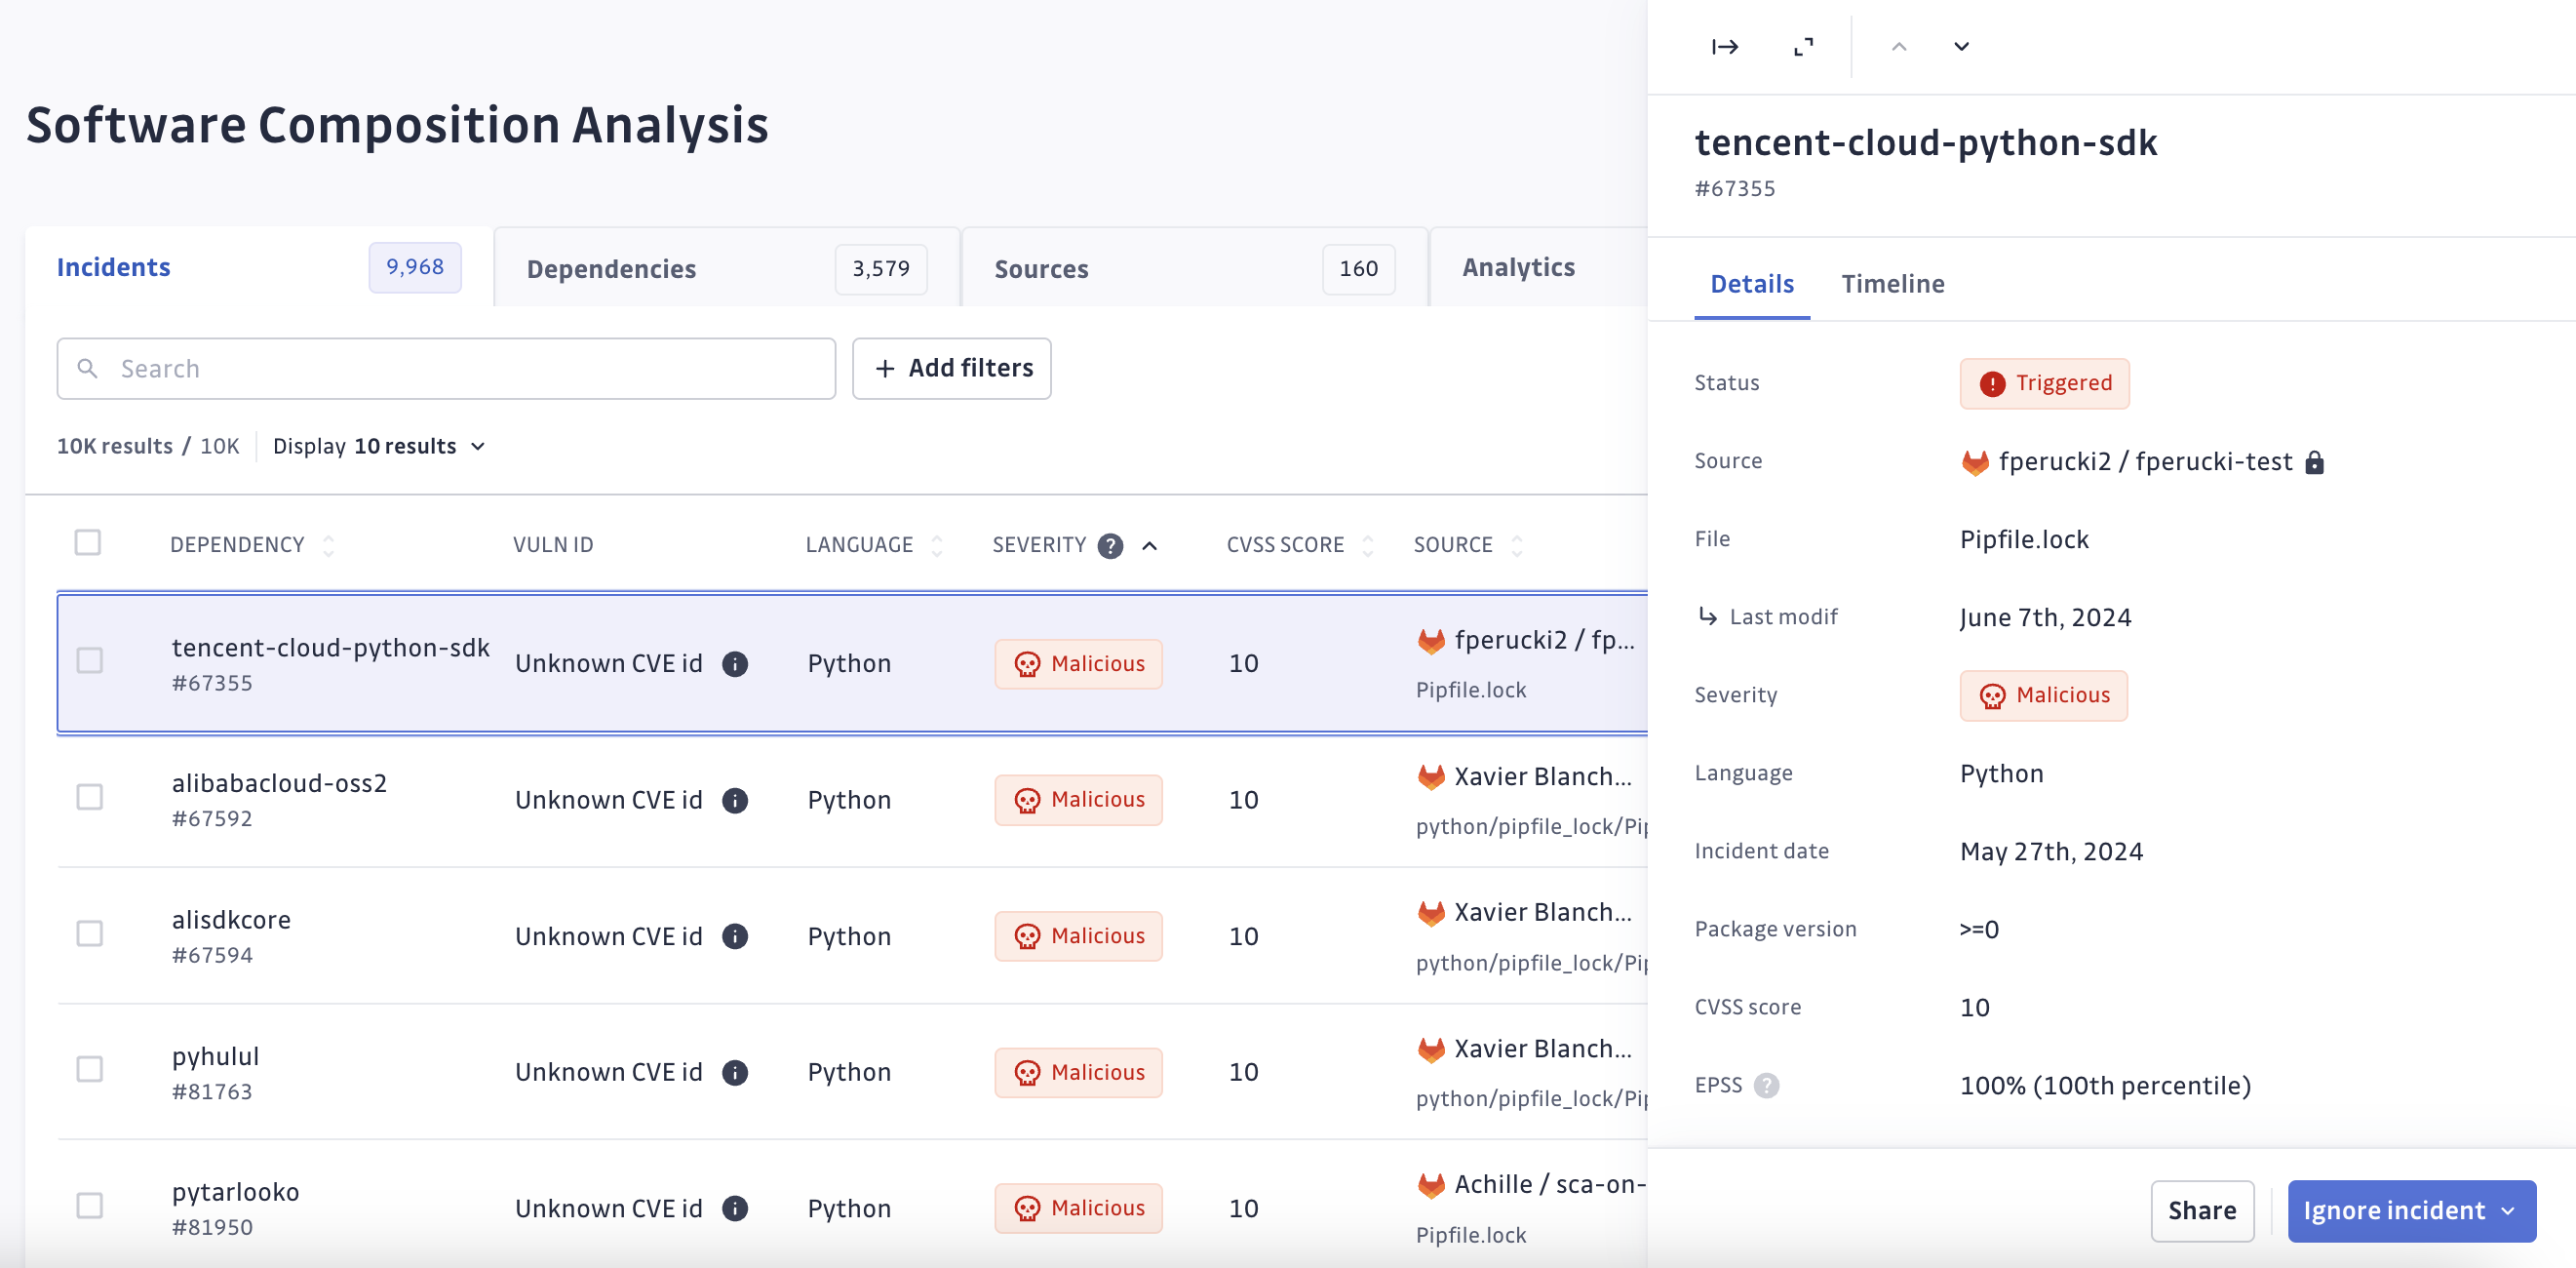Click the red alert icon in Triggered status
This screenshot has width=2576, height=1268.
pyautogui.click(x=1992, y=384)
